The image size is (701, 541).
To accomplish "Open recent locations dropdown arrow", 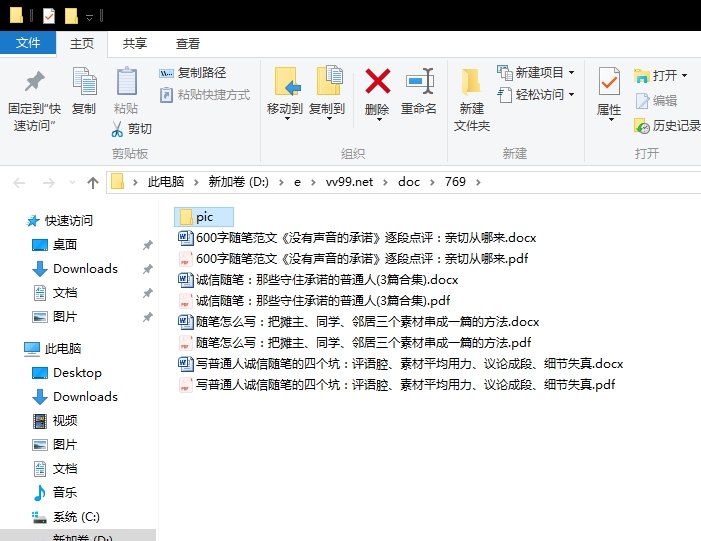I will 72,182.
